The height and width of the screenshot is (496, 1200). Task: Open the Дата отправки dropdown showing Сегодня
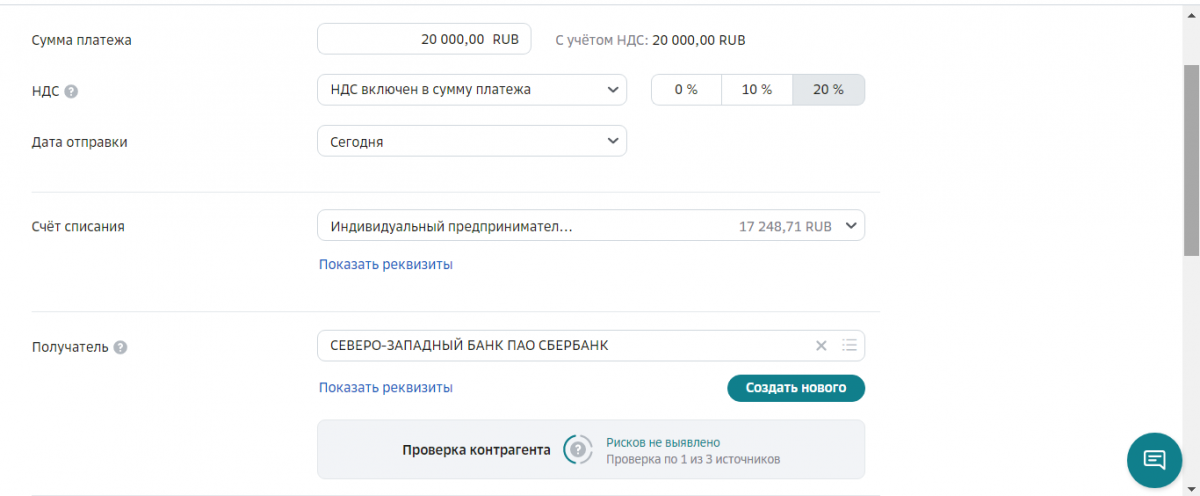472,141
